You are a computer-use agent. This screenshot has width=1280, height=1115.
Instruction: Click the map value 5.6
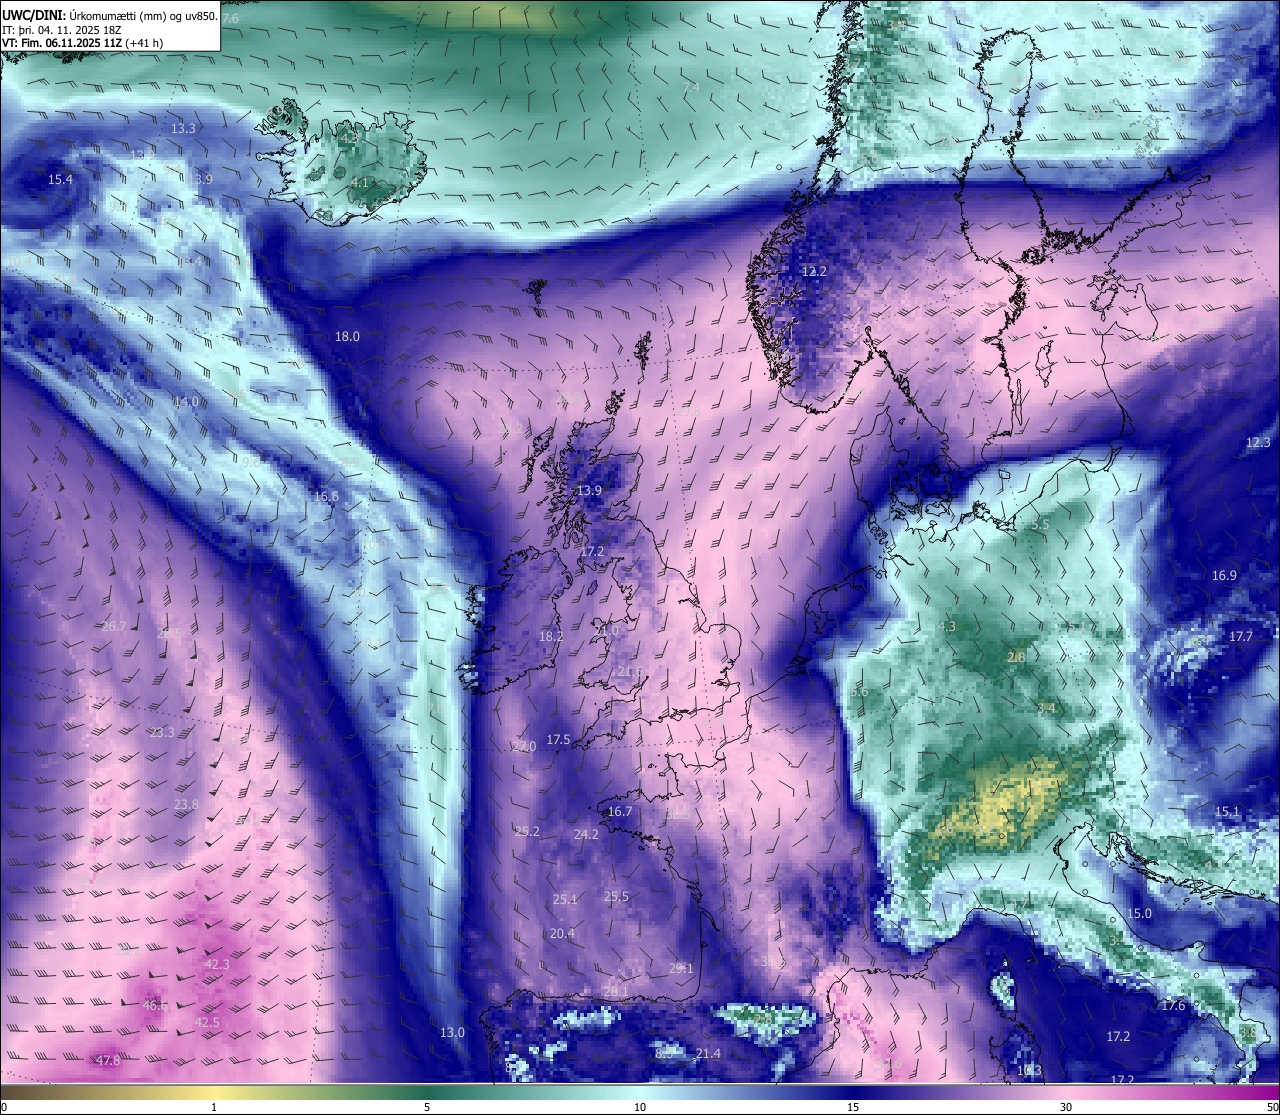point(859,692)
